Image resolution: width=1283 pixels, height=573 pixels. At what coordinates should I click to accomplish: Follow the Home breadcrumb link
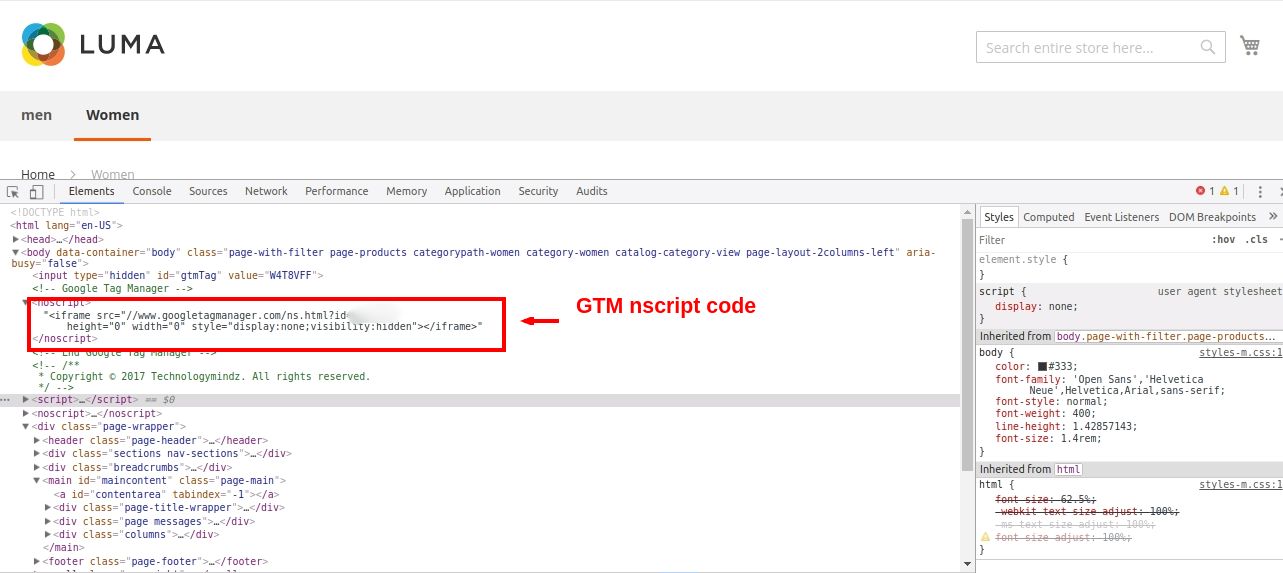tap(38, 174)
